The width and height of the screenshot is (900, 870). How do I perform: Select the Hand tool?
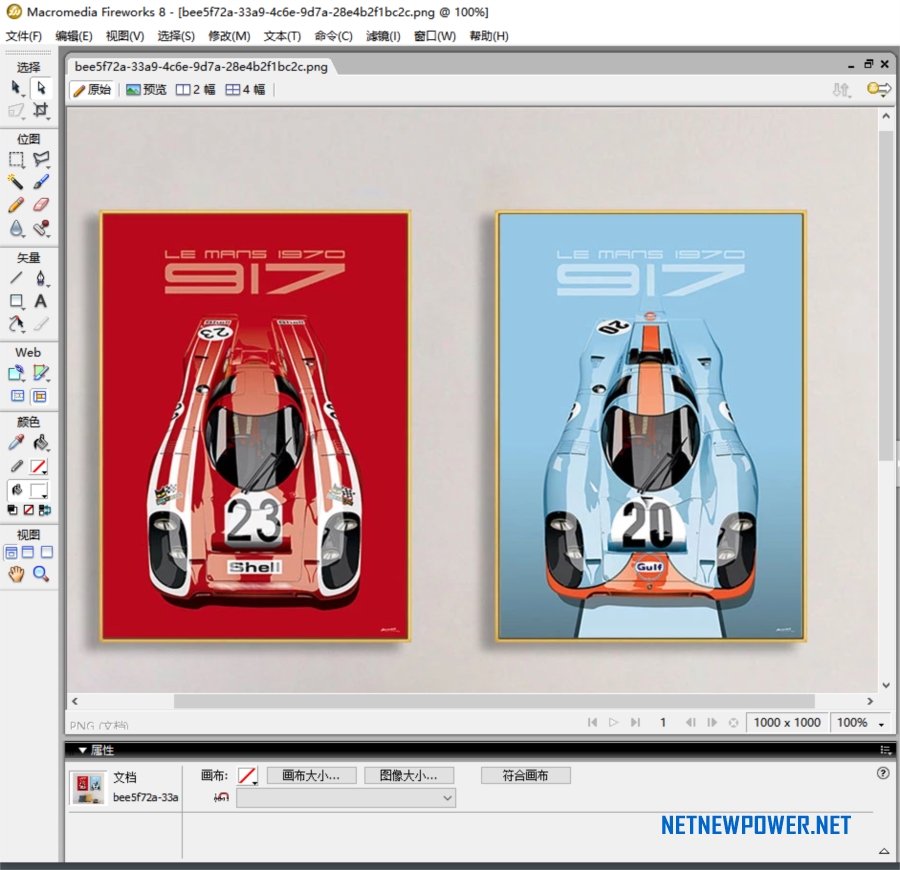coord(16,574)
